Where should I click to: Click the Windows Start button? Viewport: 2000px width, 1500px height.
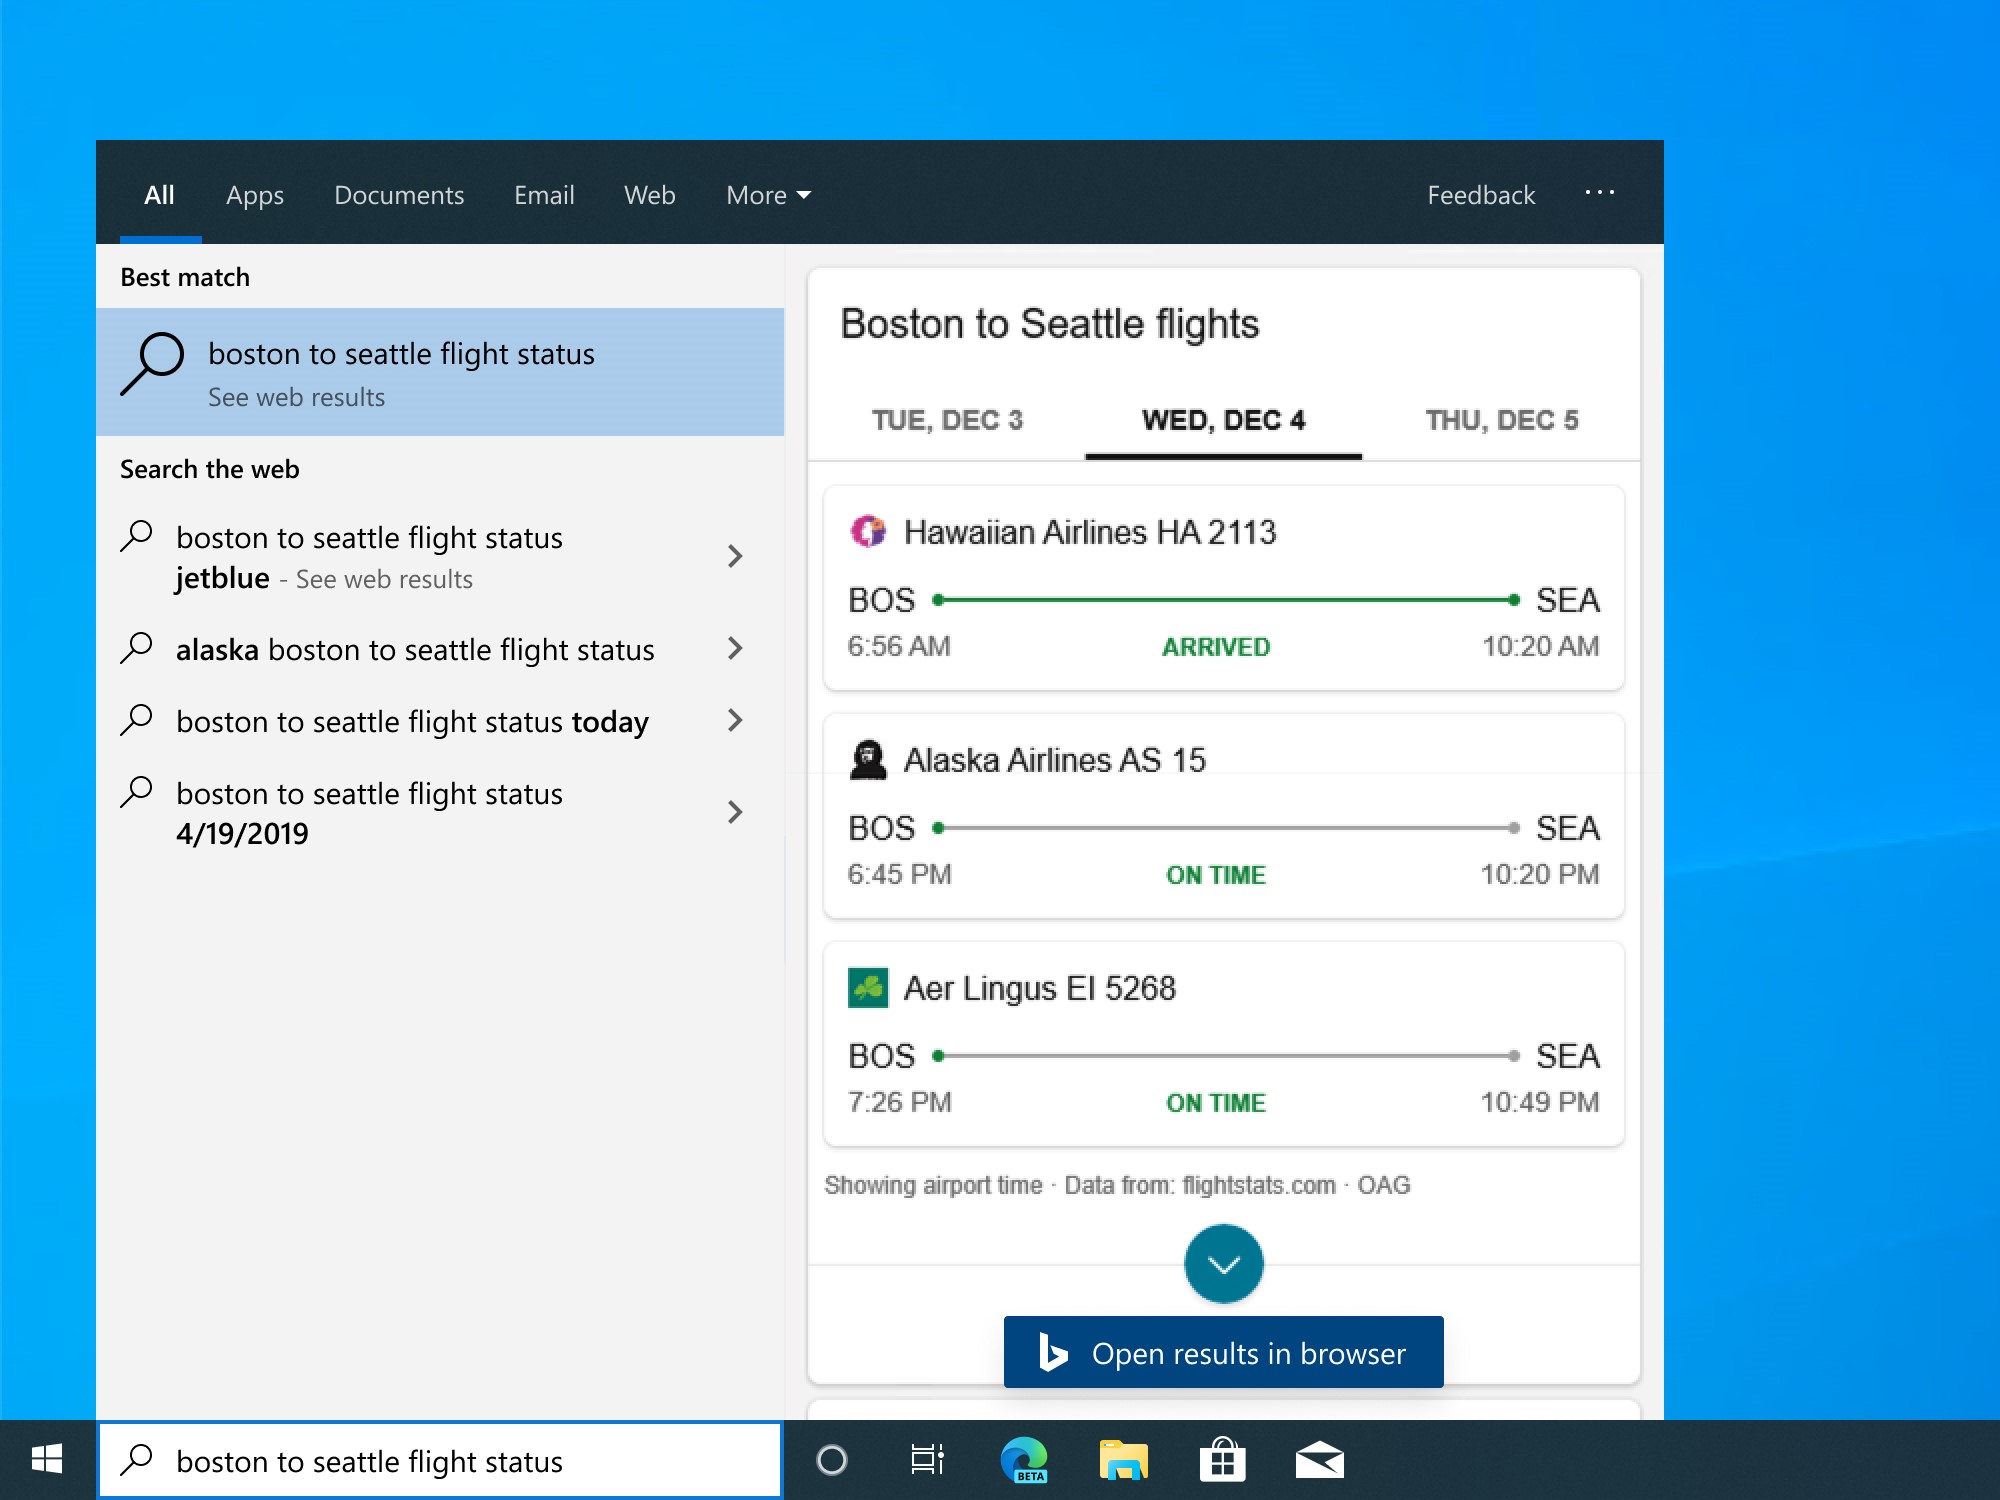pyautogui.click(x=47, y=1460)
